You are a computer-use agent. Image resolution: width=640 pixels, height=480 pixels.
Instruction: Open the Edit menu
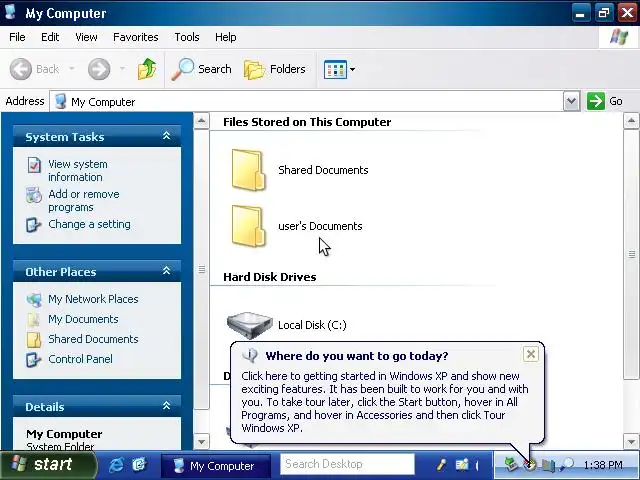point(50,37)
